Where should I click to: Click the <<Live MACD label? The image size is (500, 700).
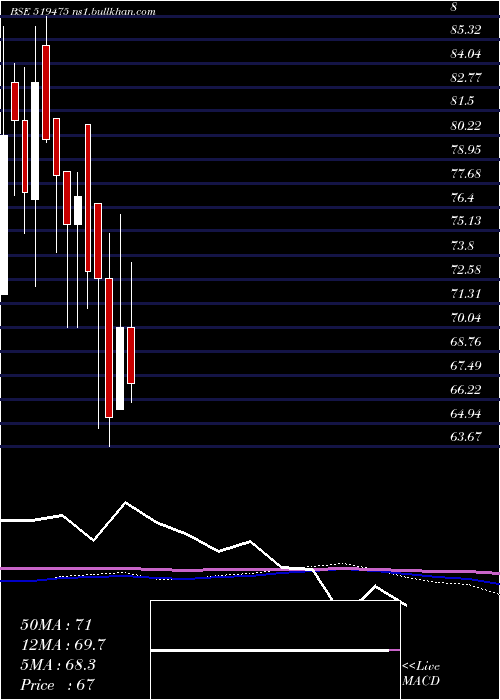[421, 674]
